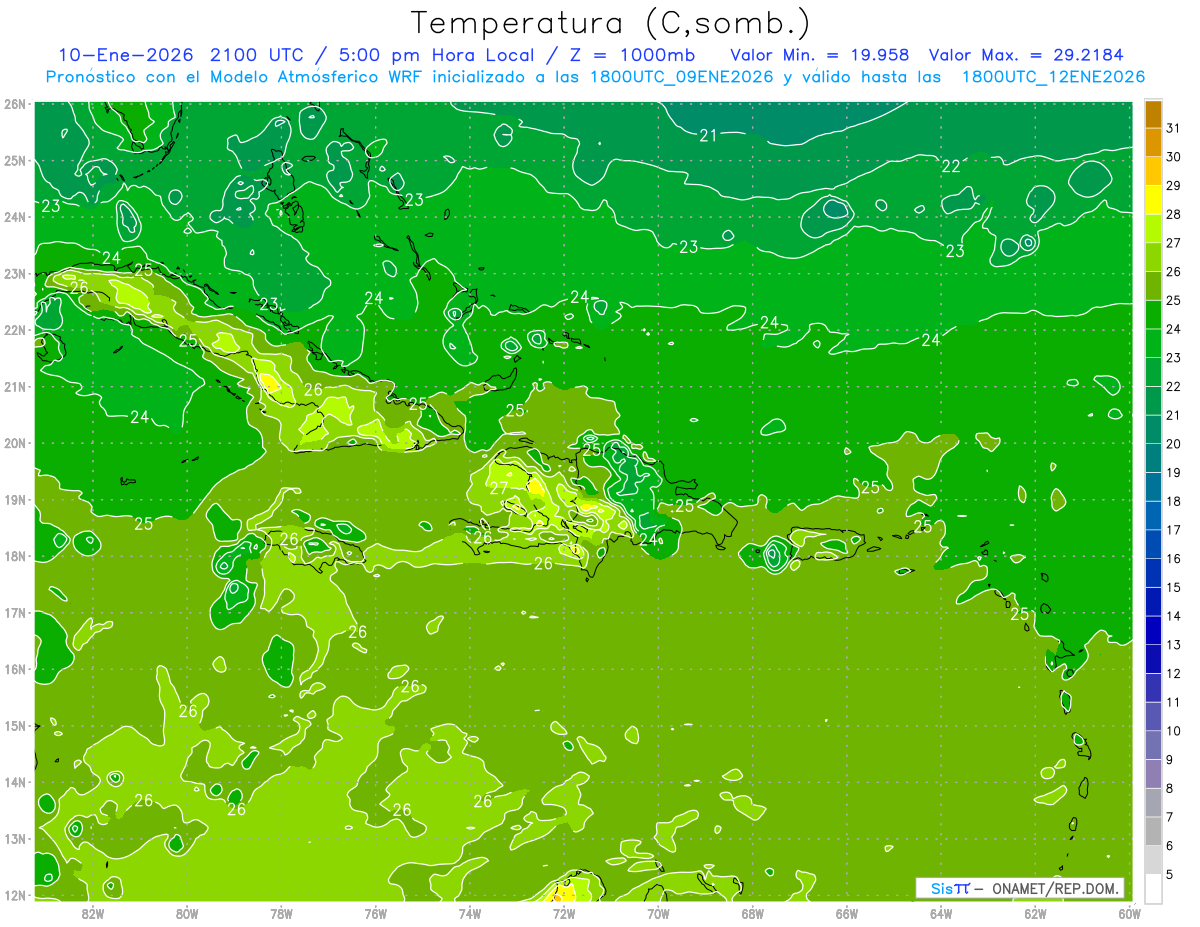Click the color bar scale value 12
The height and width of the screenshot is (927, 1200).
[1174, 674]
